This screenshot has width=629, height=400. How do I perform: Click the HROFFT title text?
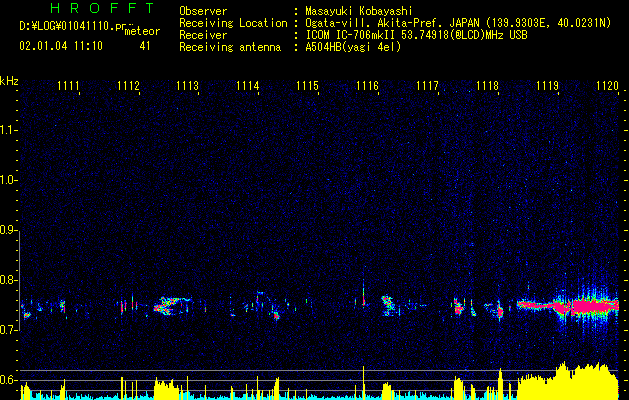click(x=102, y=8)
